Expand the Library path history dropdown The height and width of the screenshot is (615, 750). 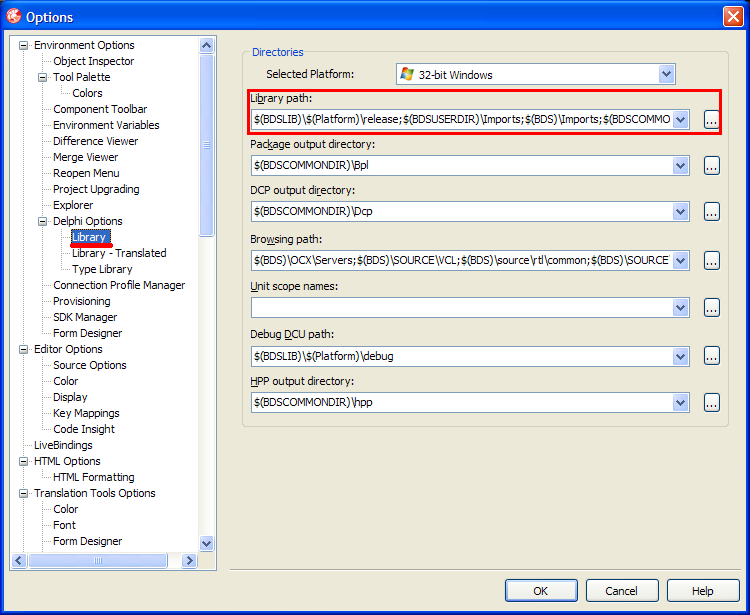(x=680, y=120)
